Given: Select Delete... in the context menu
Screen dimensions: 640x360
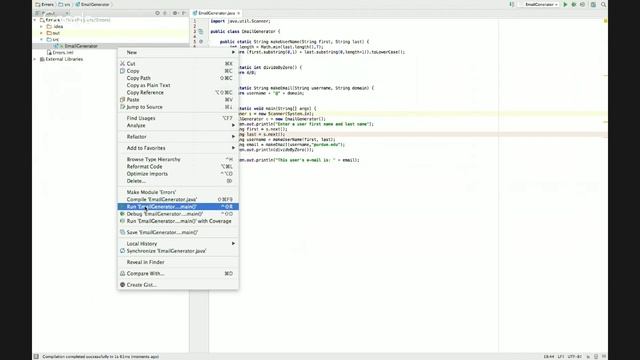Looking at the screenshot, I should pyautogui.click(x=178, y=181).
